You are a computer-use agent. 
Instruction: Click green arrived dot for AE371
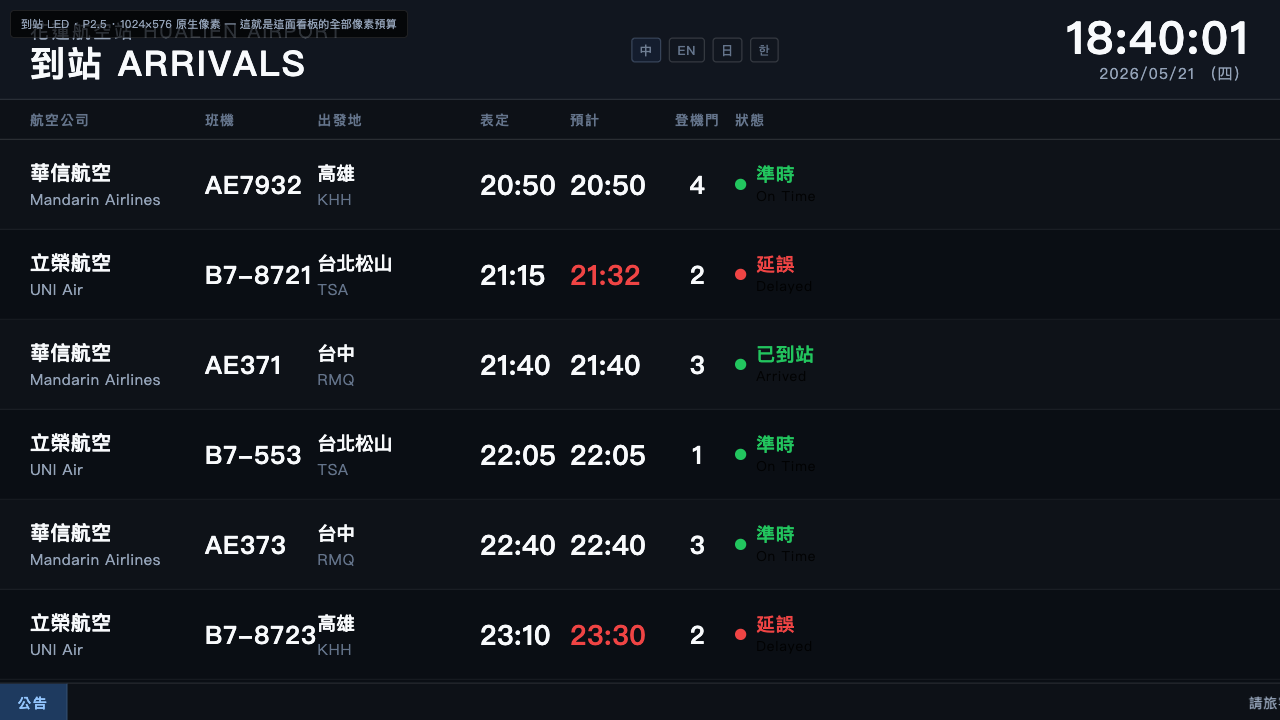(740, 364)
